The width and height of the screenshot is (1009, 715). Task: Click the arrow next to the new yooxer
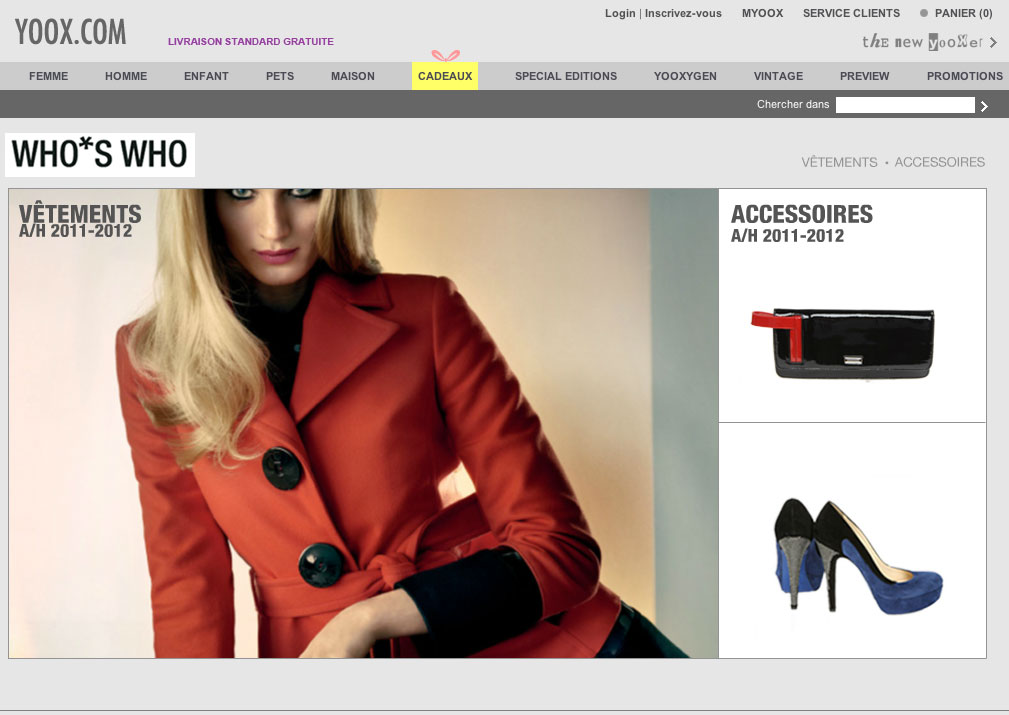click(x=994, y=42)
